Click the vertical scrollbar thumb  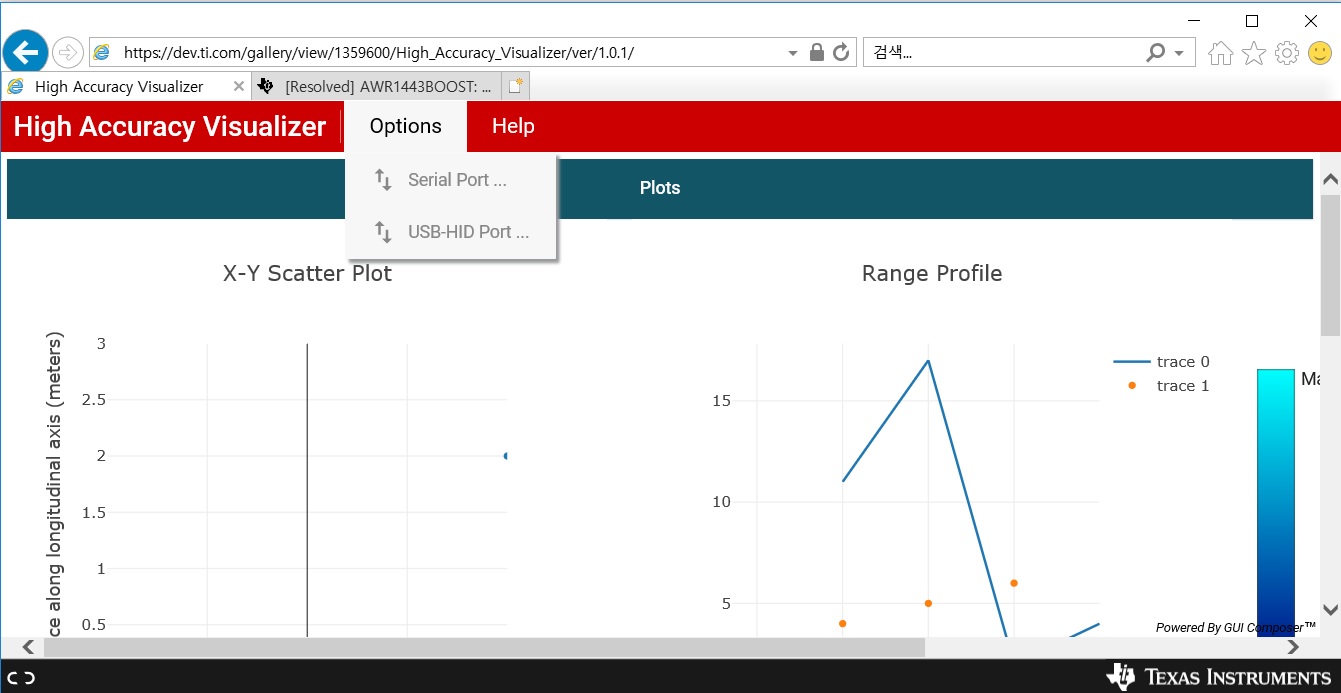pos(1330,265)
